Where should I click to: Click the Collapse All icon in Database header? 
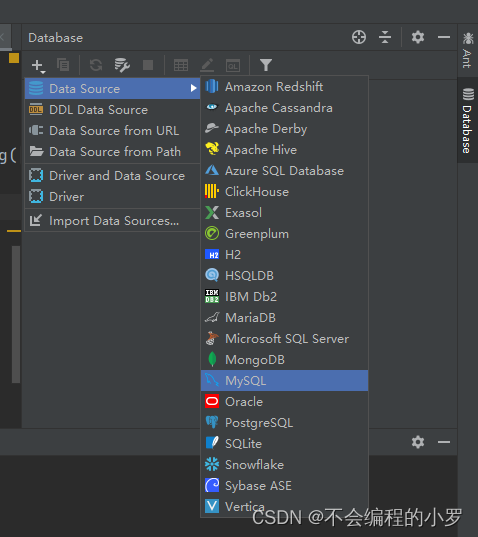(x=385, y=37)
